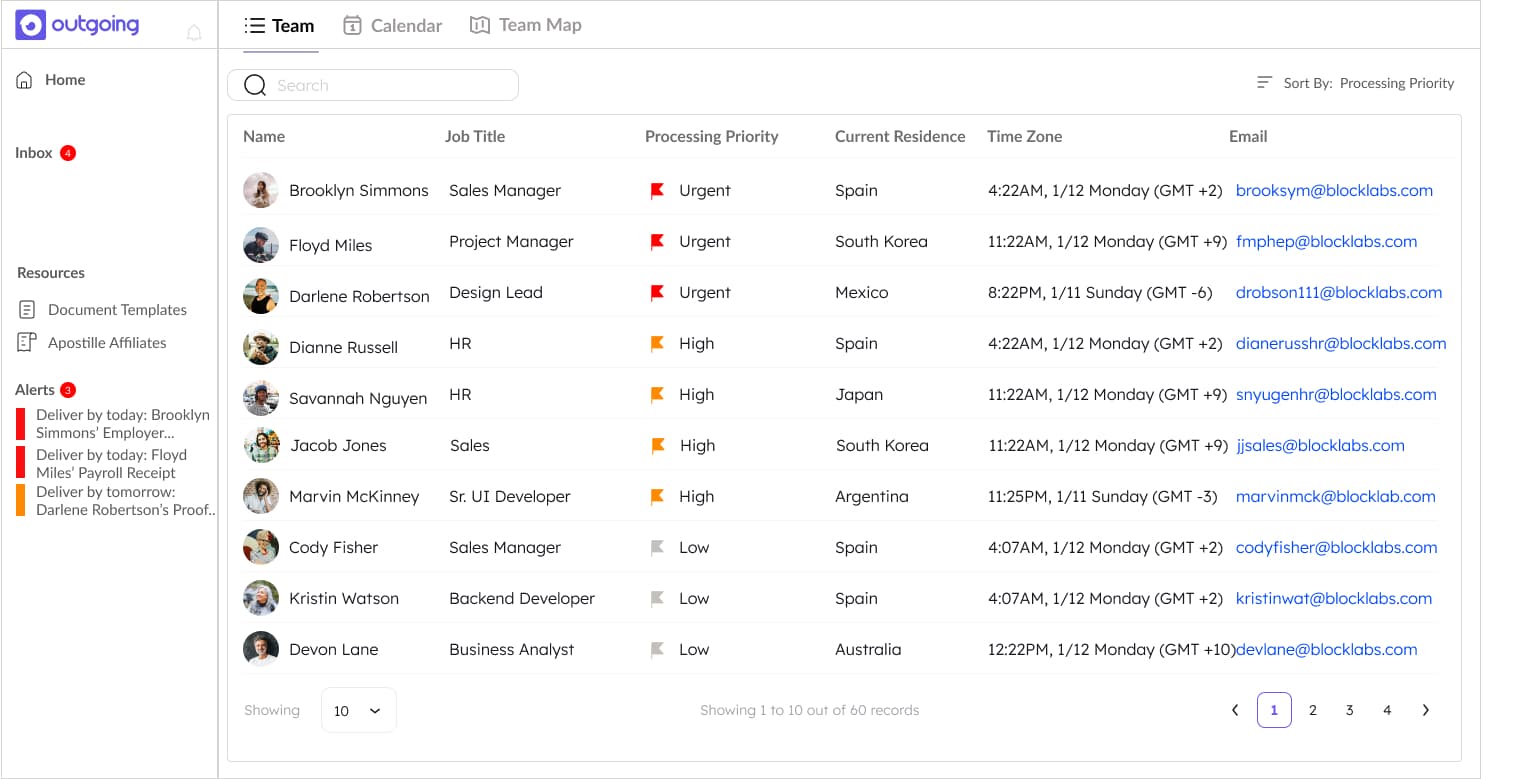
Task: Select the name Savannah Nguyen
Action: click(x=358, y=399)
